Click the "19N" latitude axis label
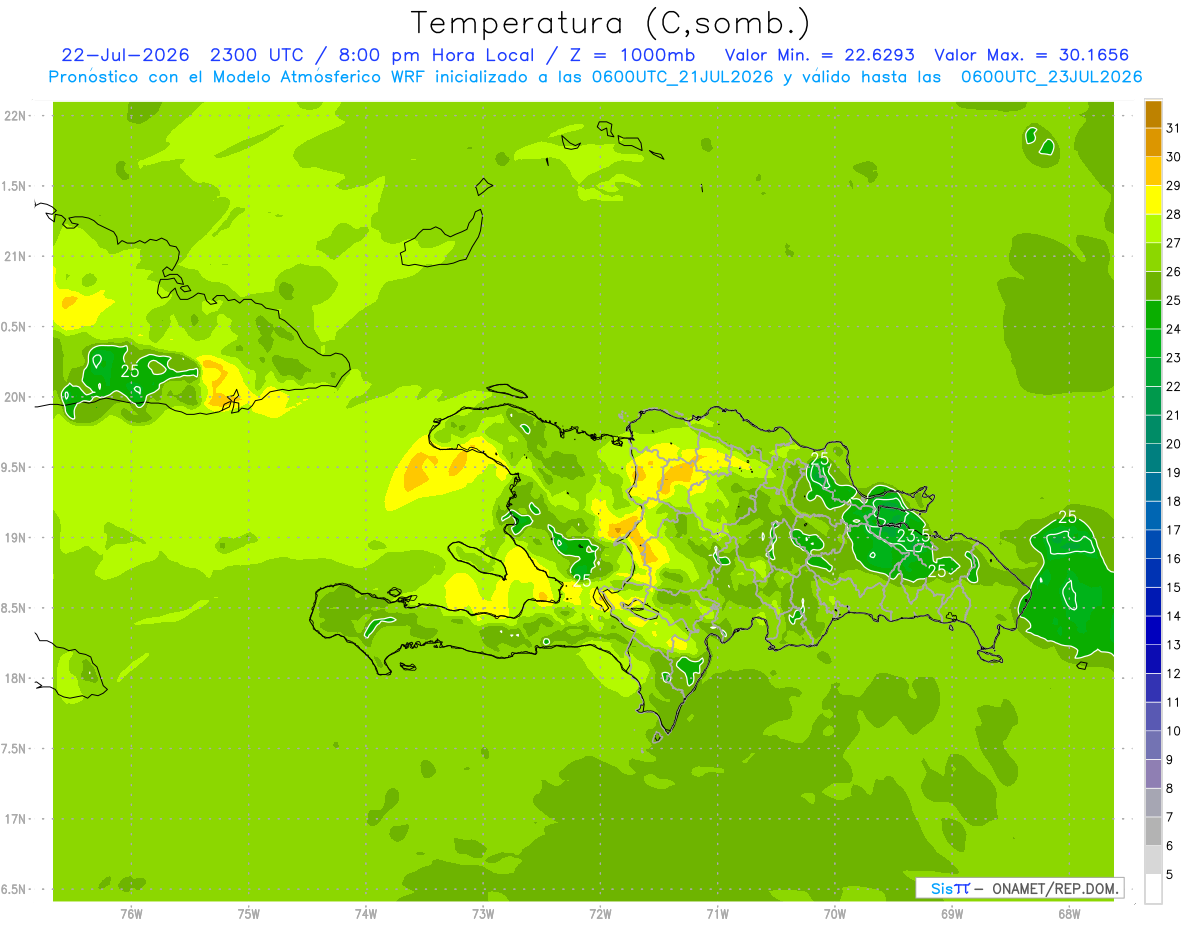The image size is (1200, 927). (15, 537)
